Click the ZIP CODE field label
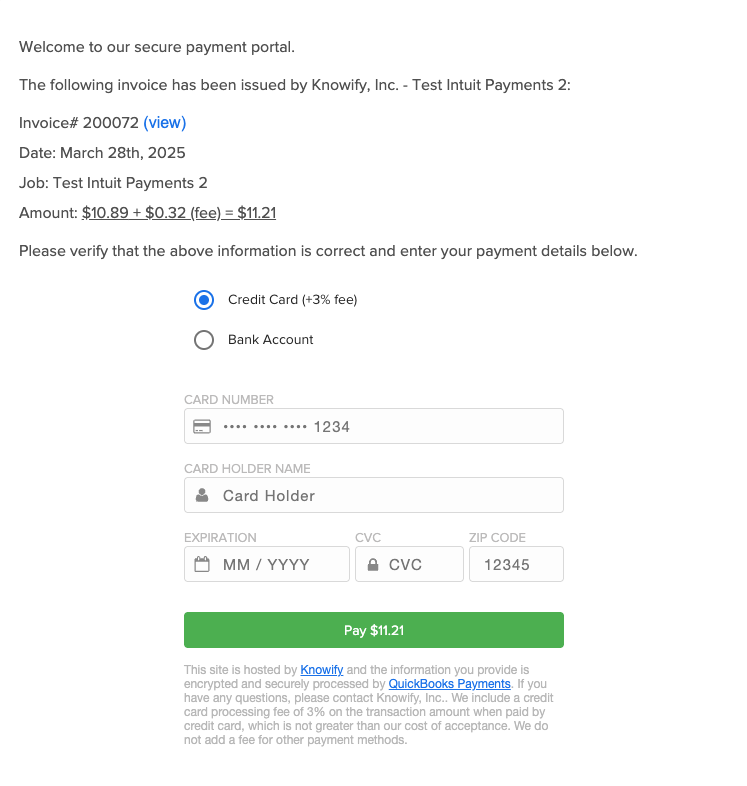The width and height of the screenshot is (747, 786). click(497, 537)
